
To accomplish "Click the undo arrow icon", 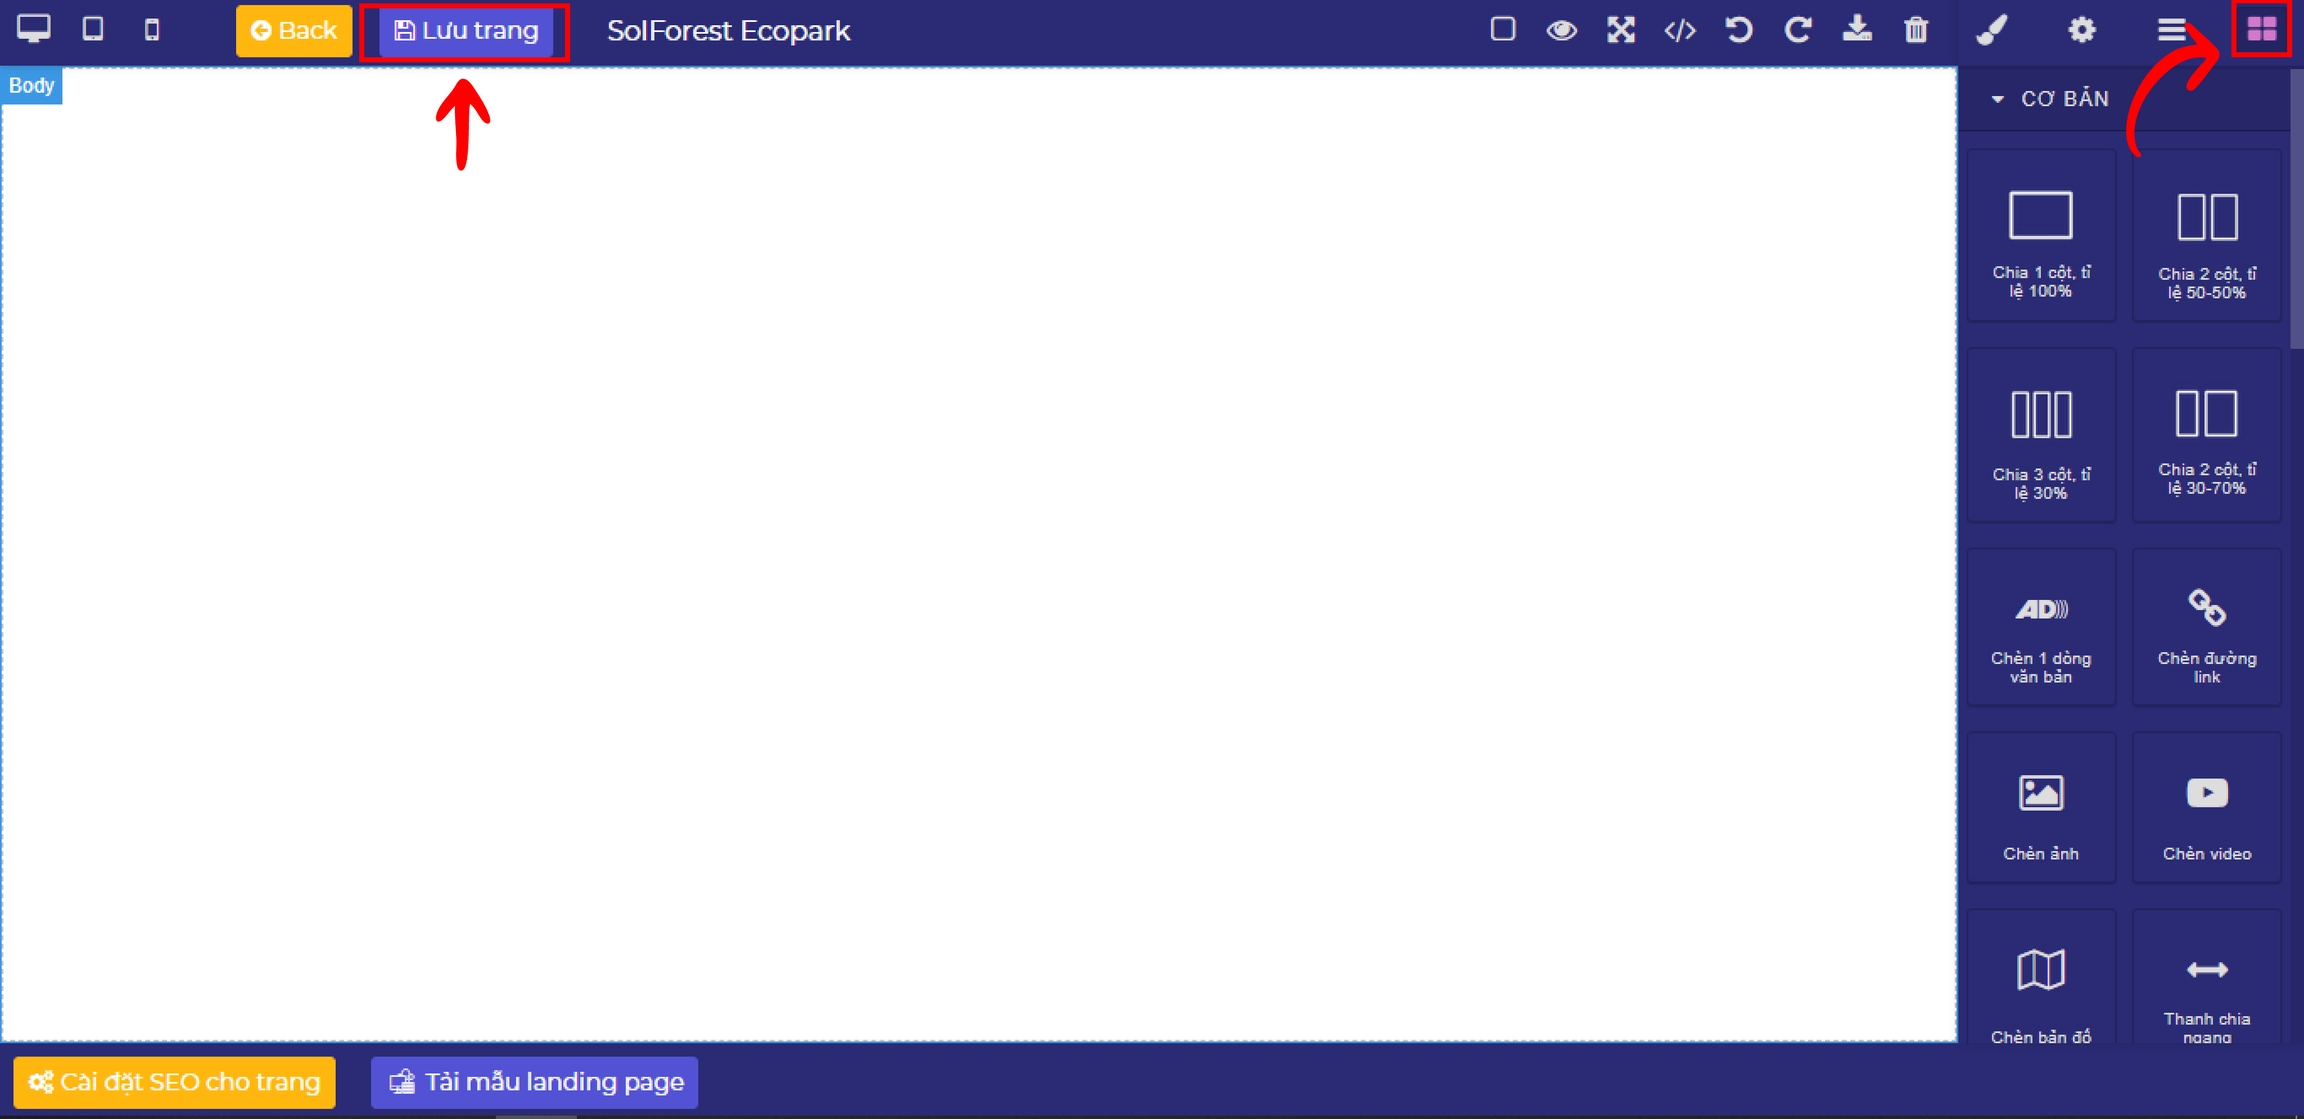I will coord(1738,30).
